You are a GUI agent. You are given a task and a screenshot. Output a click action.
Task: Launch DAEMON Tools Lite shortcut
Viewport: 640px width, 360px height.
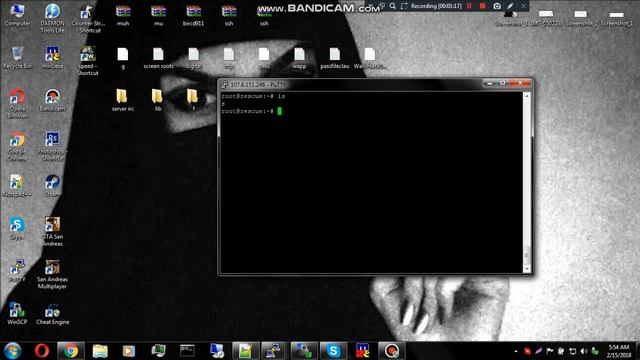(x=52, y=18)
